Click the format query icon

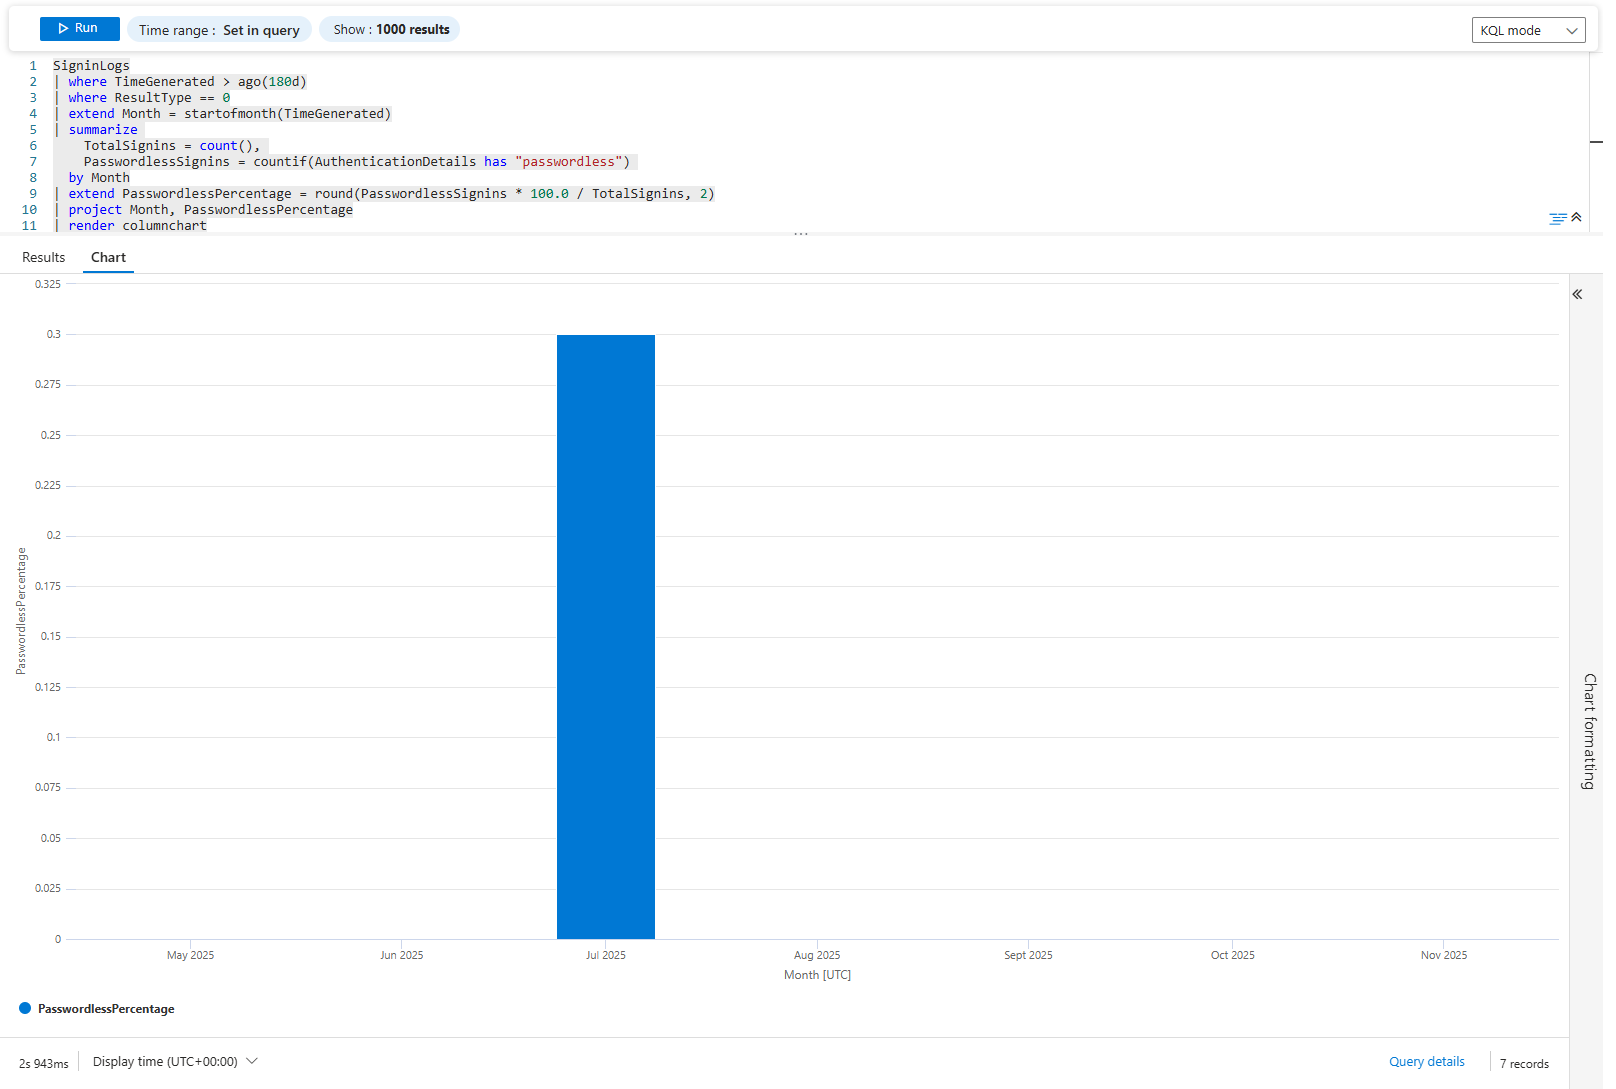[x=1557, y=218]
